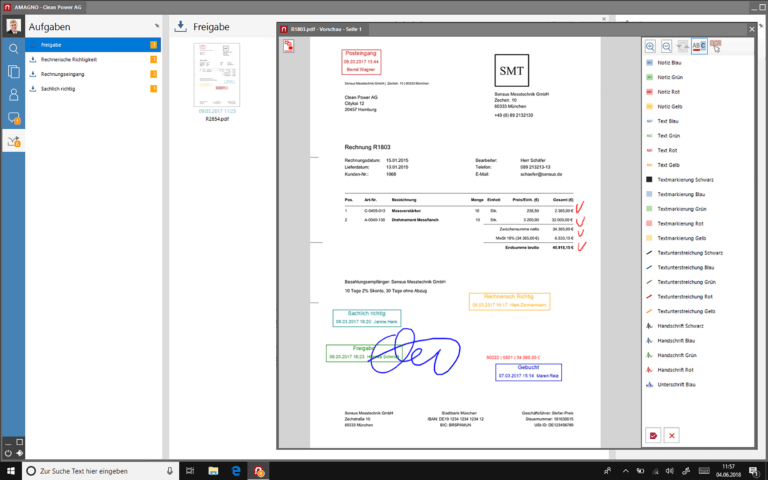This screenshot has width=768, height=480.
Task: Click the zoom in magnifier icon
Action: pos(650,46)
